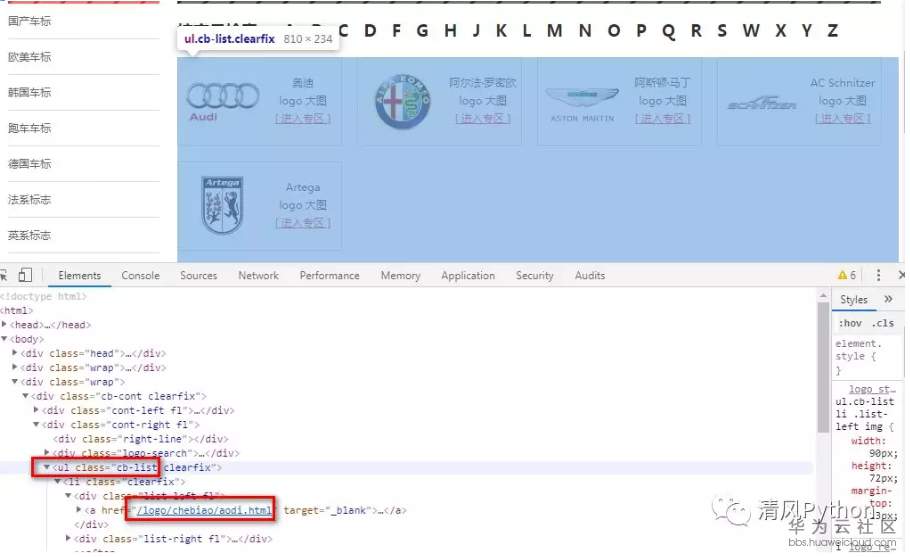Collapse the second div class wrap node
The image size is (910, 557).
15,382
